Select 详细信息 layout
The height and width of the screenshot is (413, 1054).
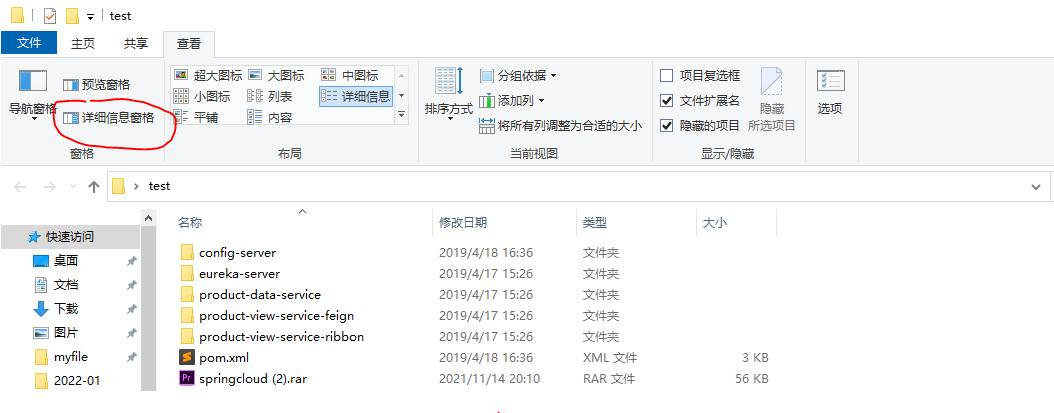[356, 96]
